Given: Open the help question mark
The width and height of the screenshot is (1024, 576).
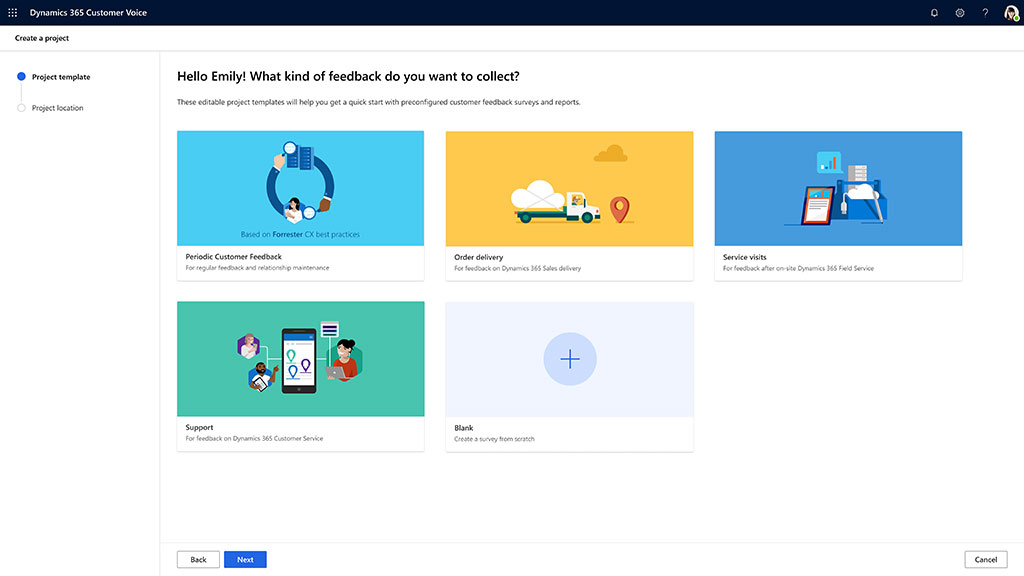Looking at the screenshot, I should 986,12.
